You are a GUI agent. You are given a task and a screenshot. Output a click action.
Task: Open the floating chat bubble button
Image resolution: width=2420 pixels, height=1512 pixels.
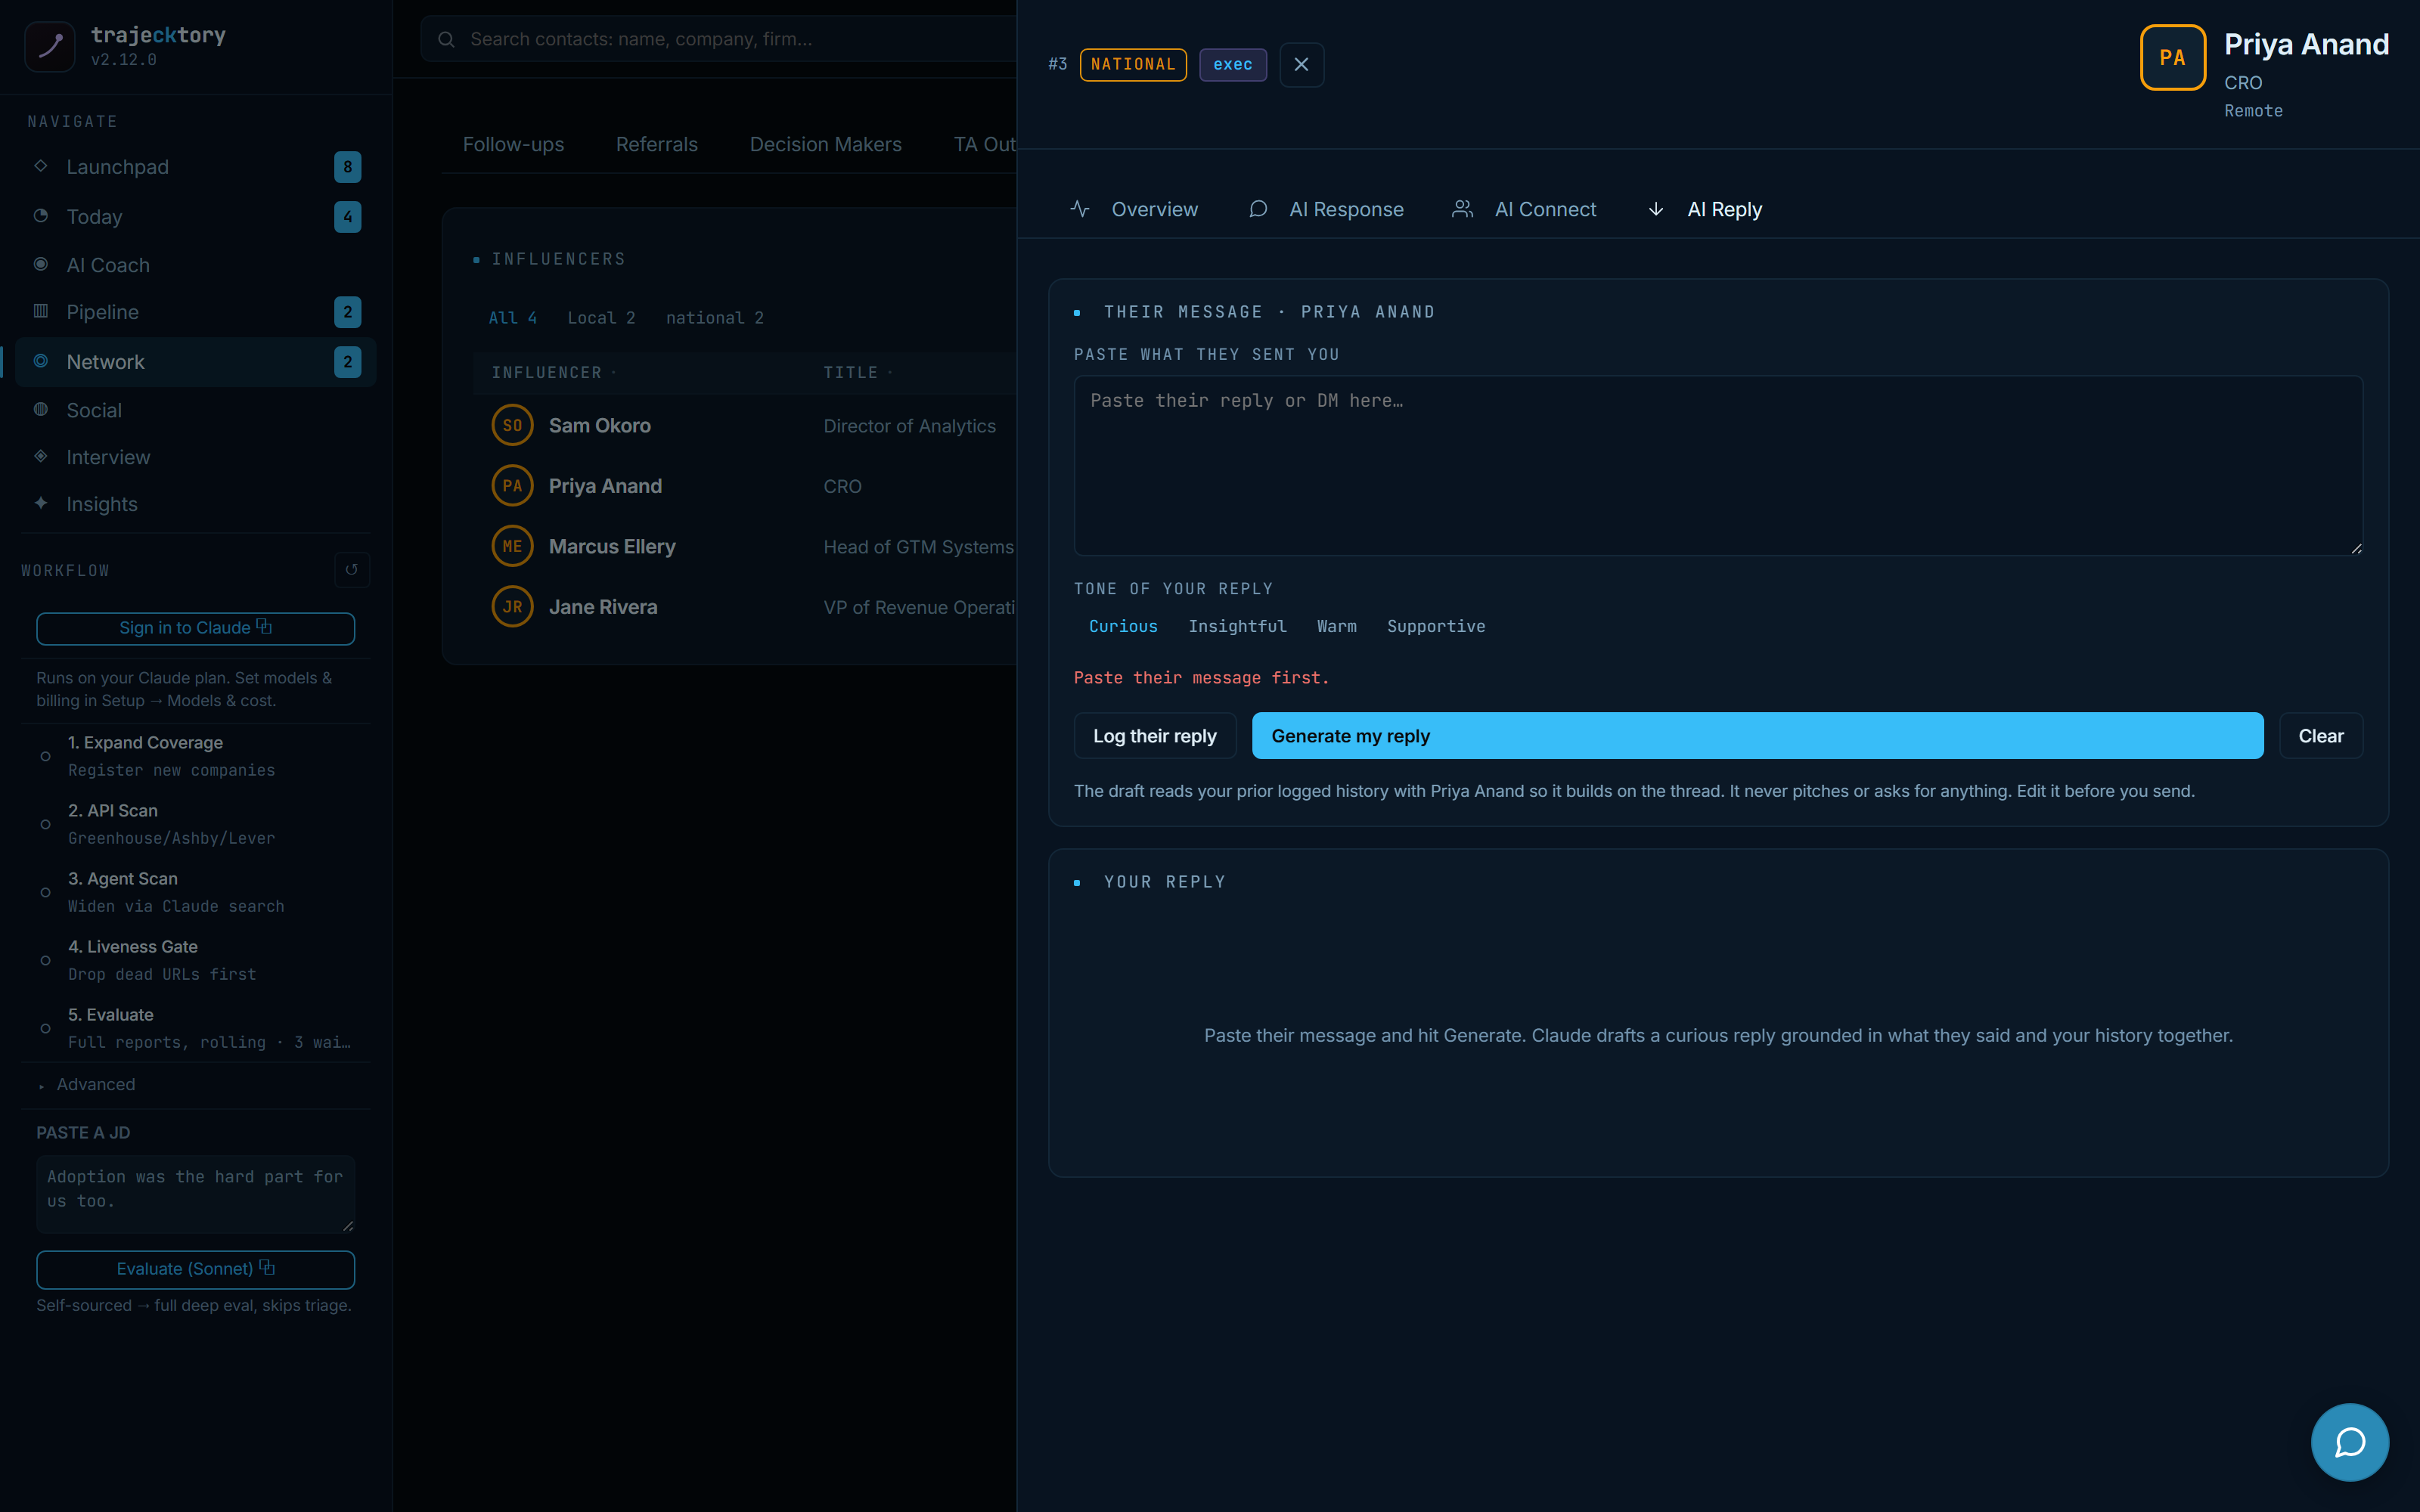pos(2349,1442)
